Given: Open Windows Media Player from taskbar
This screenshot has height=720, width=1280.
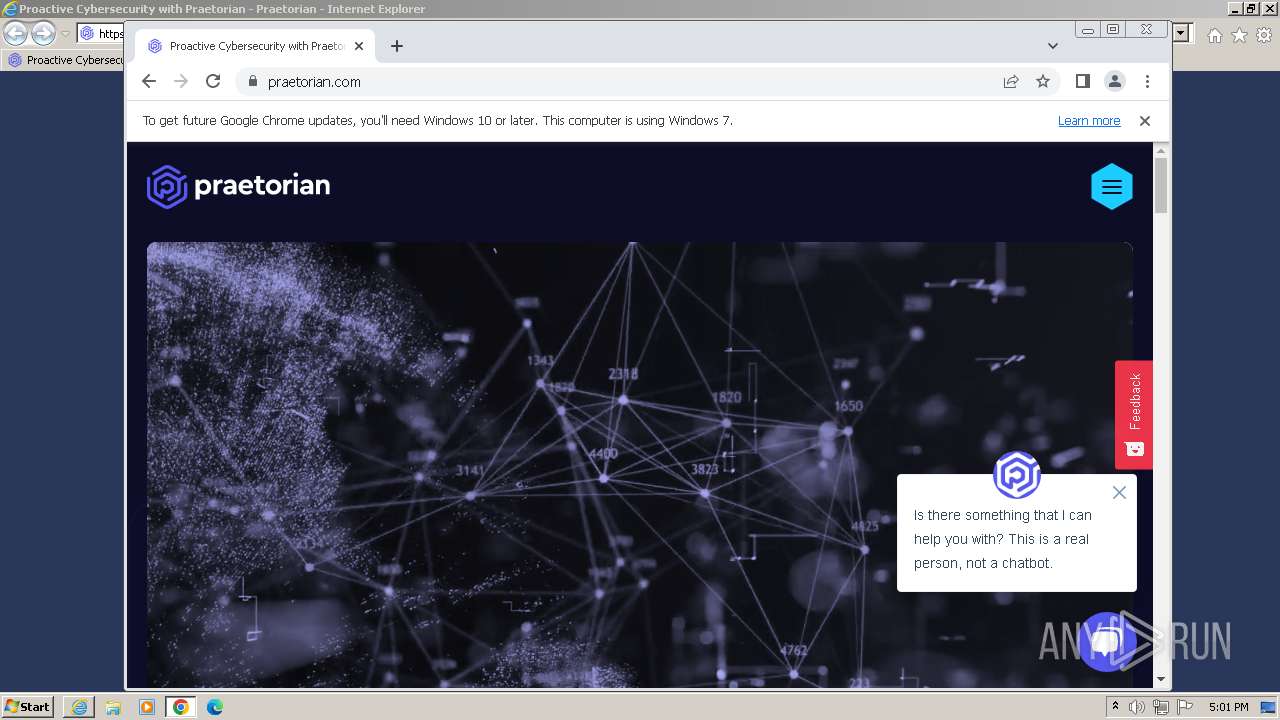Looking at the screenshot, I should pos(147,707).
